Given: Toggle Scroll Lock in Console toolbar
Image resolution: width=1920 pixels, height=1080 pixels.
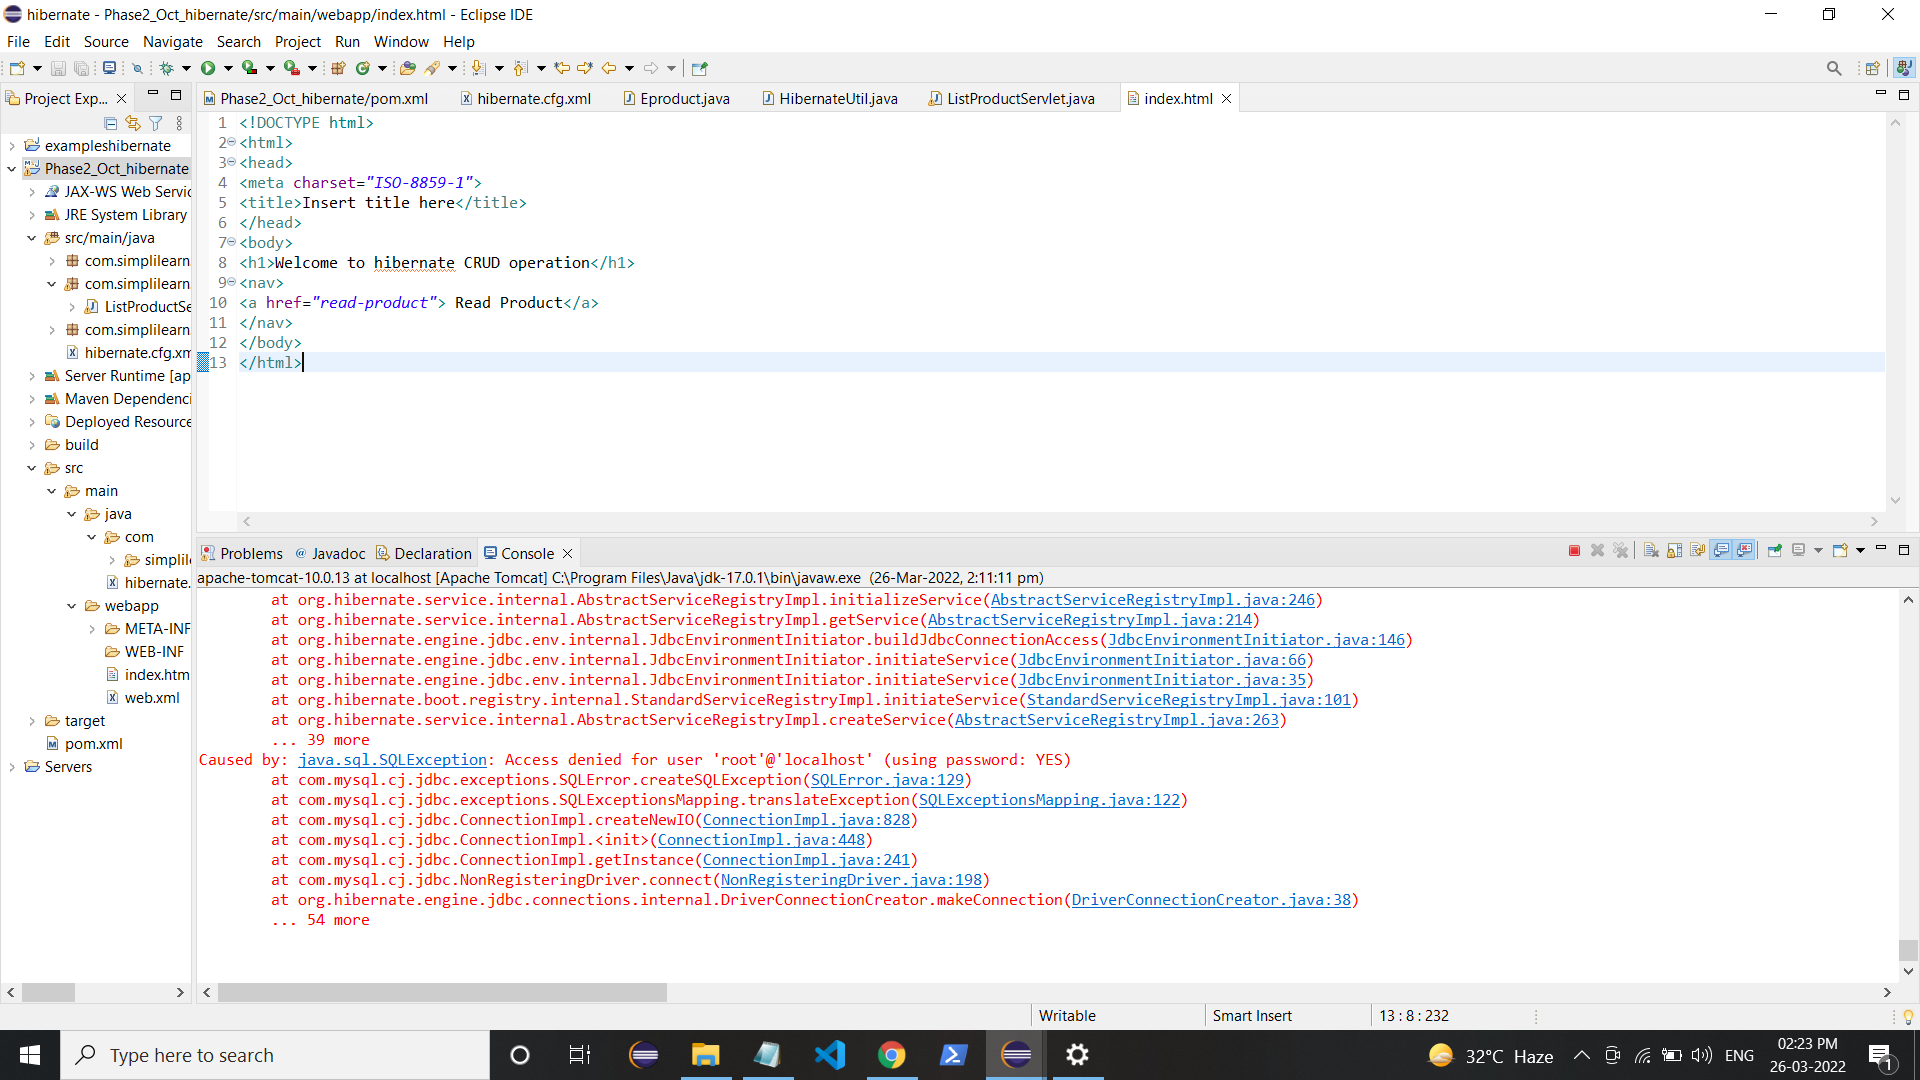Looking at the screenshot, I should click(1674, 551).
